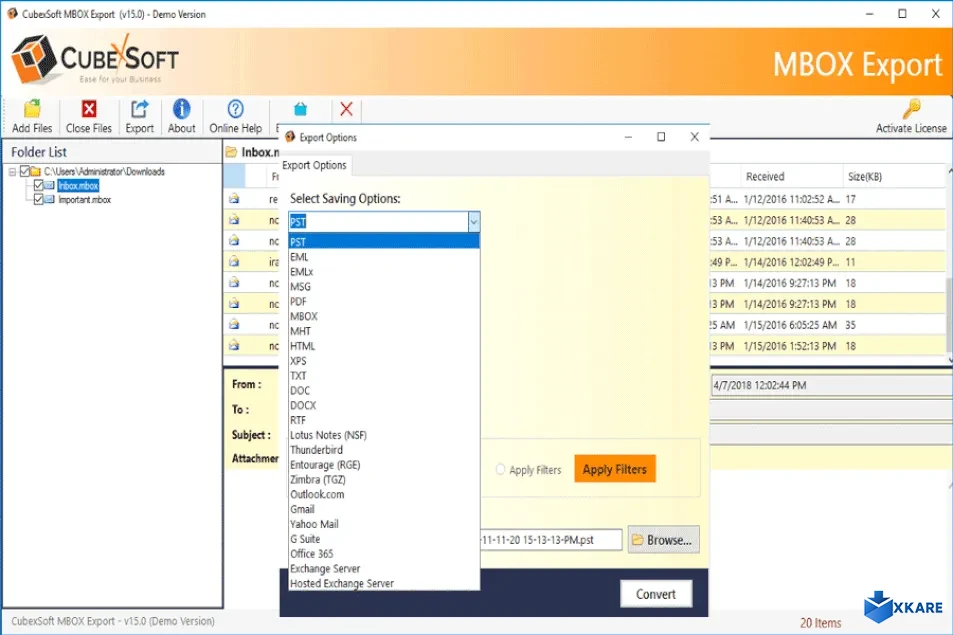Select Entourage (RGE) option
This screenshot has height=635, width=953.
point(384,465)
